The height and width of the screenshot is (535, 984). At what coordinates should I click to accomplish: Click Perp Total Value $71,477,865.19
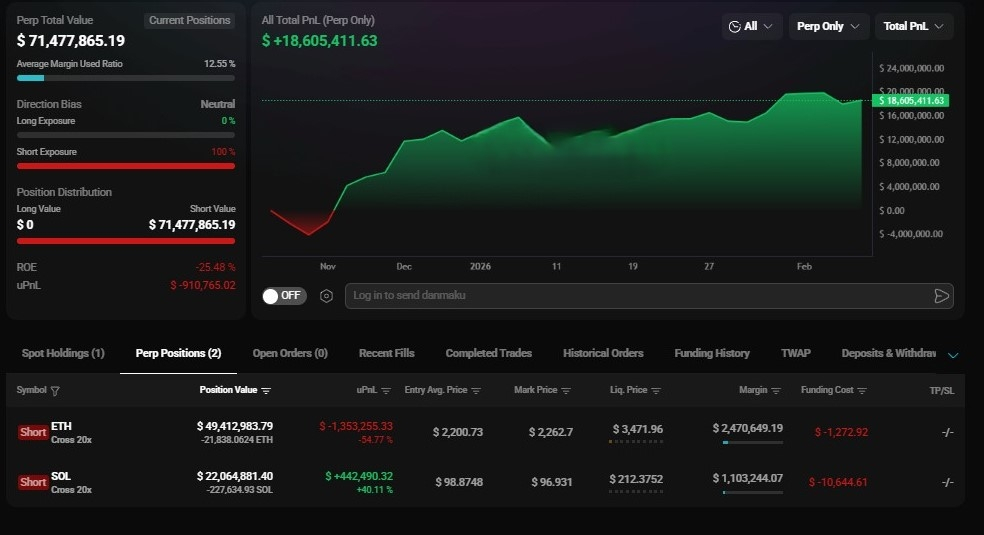pyautogui.click(x=71, y=41)
